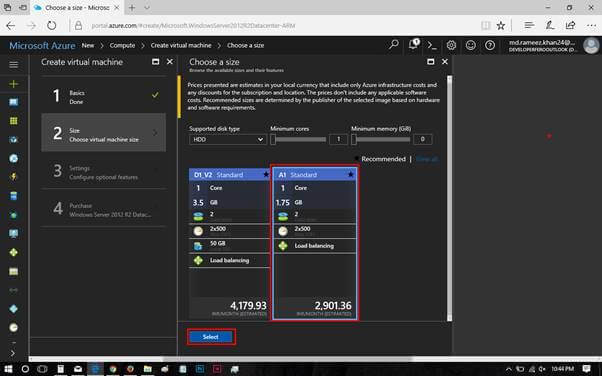The height and width of the screenshot is (376, 602).
Task: Show hidden system tray icons
Action: click(509, 369)
